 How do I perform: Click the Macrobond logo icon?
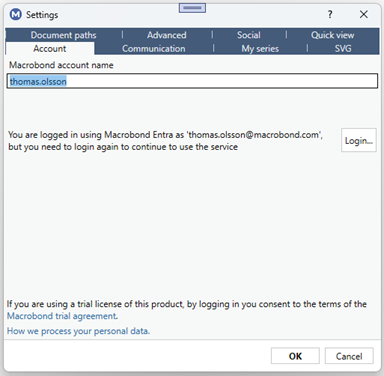point(15,14)
